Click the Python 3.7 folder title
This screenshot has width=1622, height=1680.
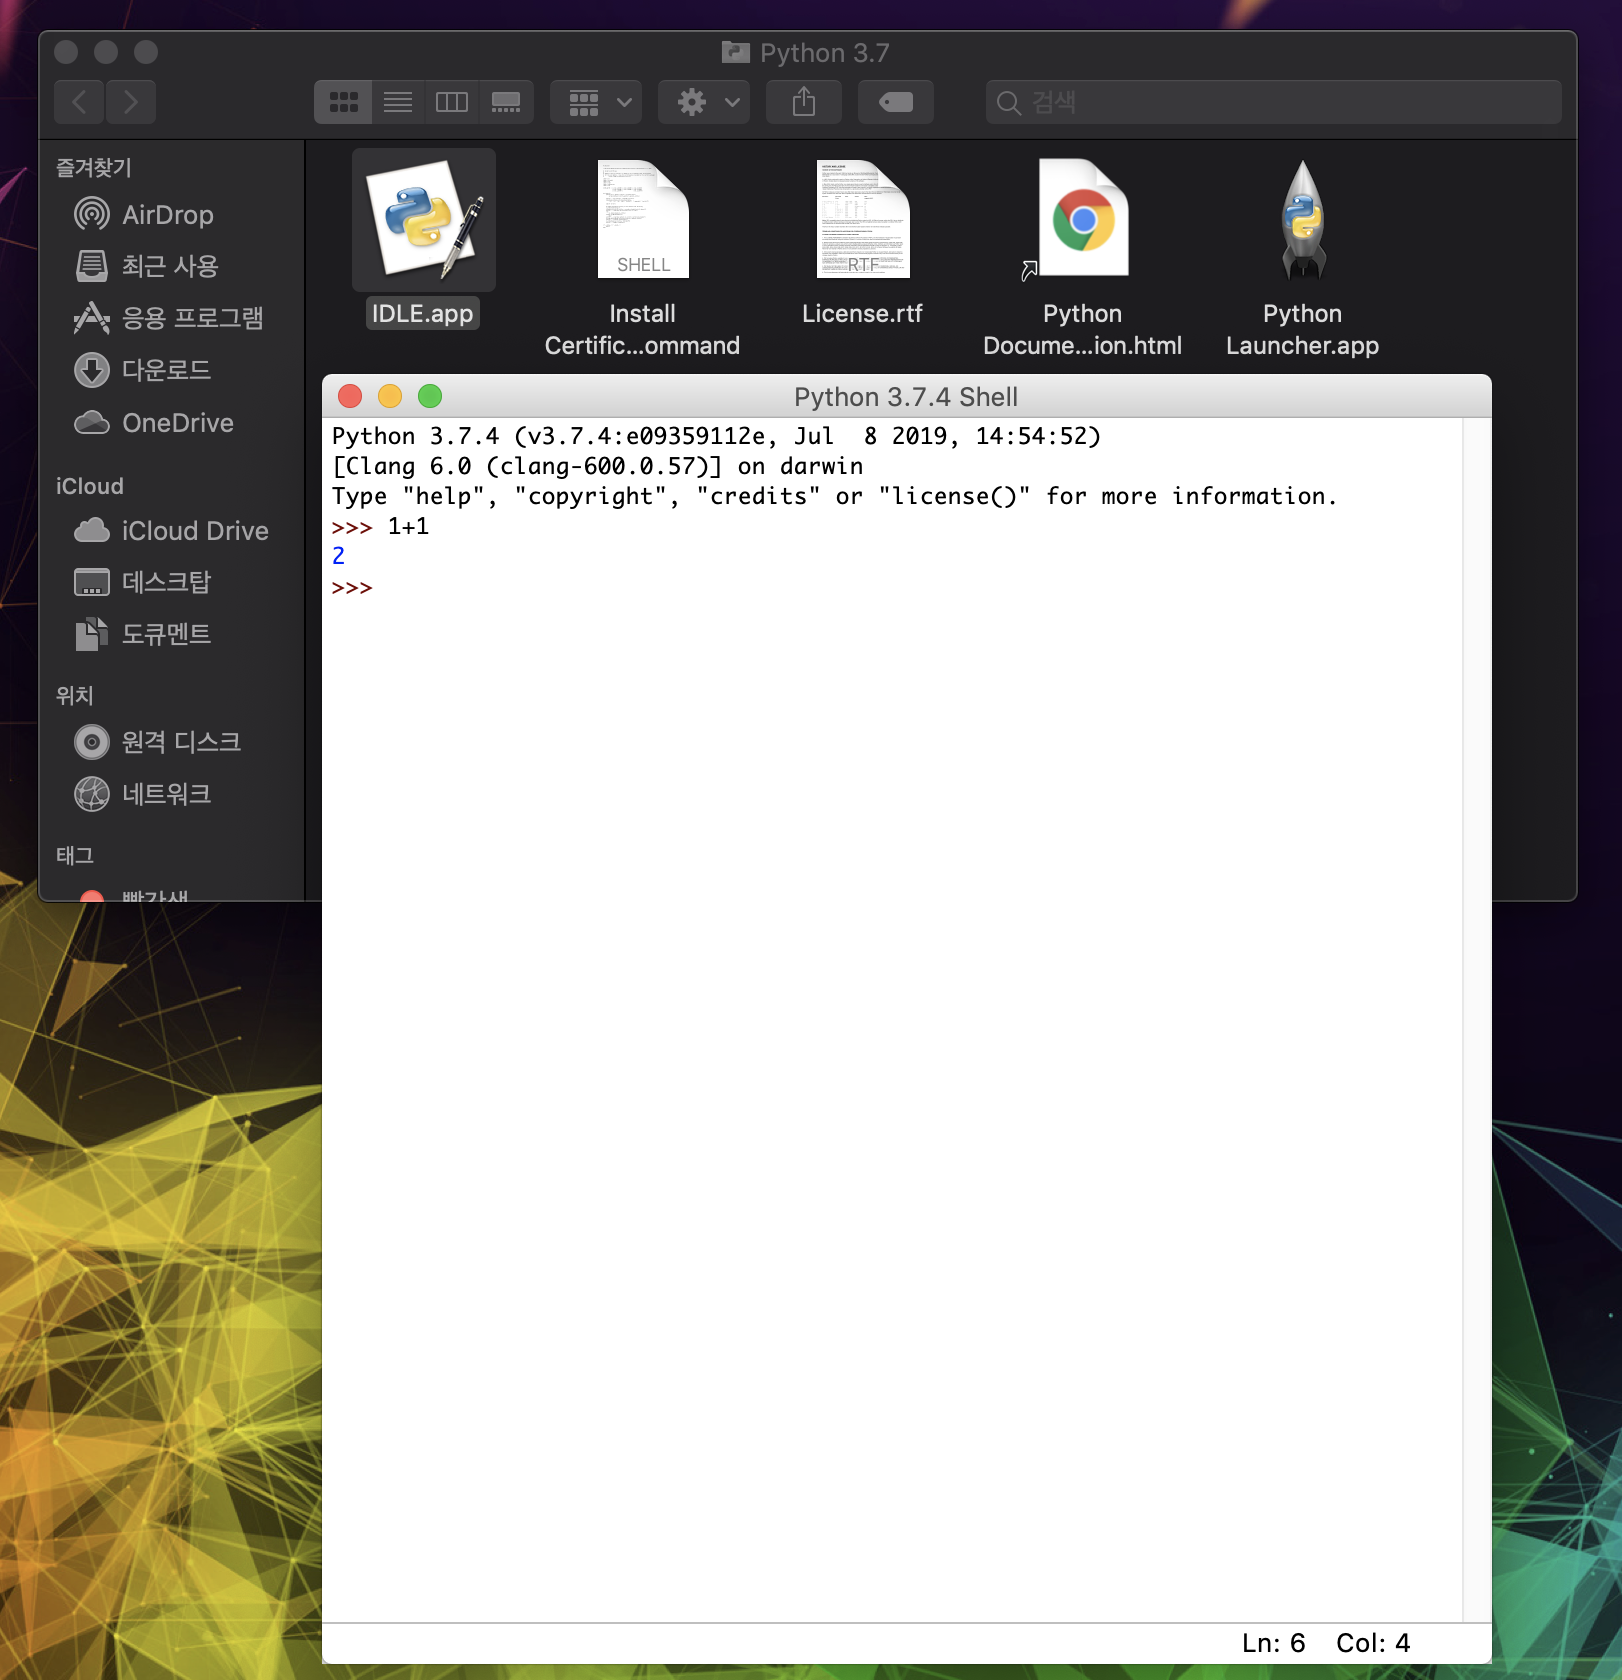click(806, 53)
